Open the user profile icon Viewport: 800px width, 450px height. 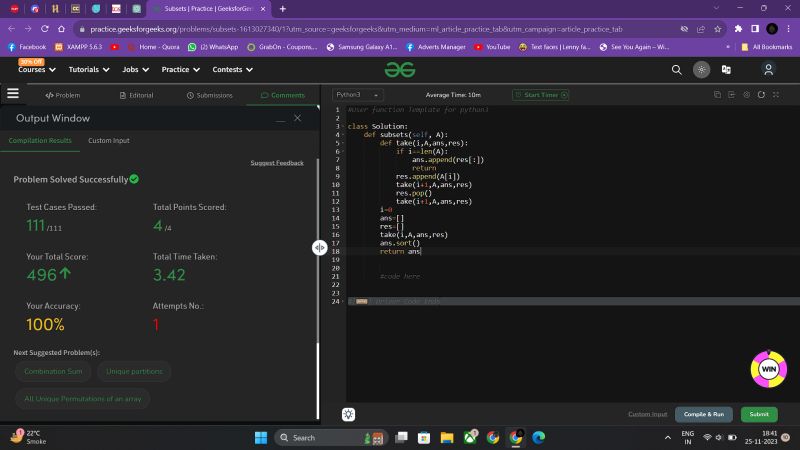coord(768,70)
